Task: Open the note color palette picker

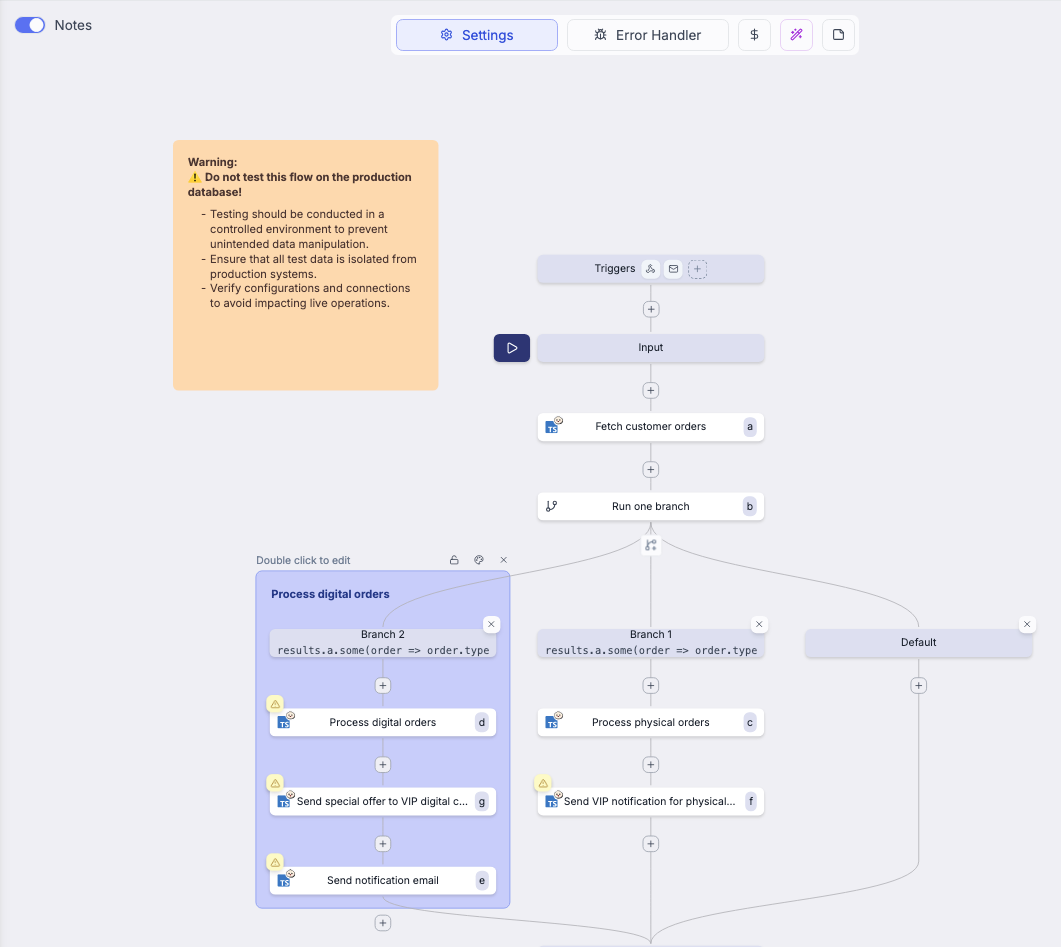Action: (479, 560)
